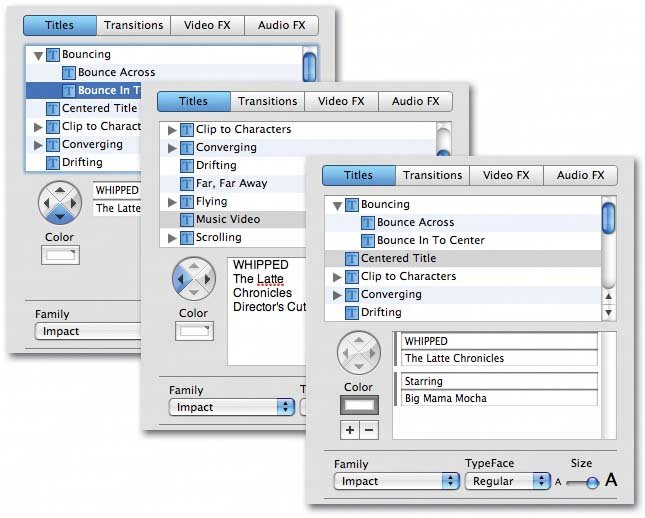
Task: Click the large A size icon
Action: (x=611, y=481)
